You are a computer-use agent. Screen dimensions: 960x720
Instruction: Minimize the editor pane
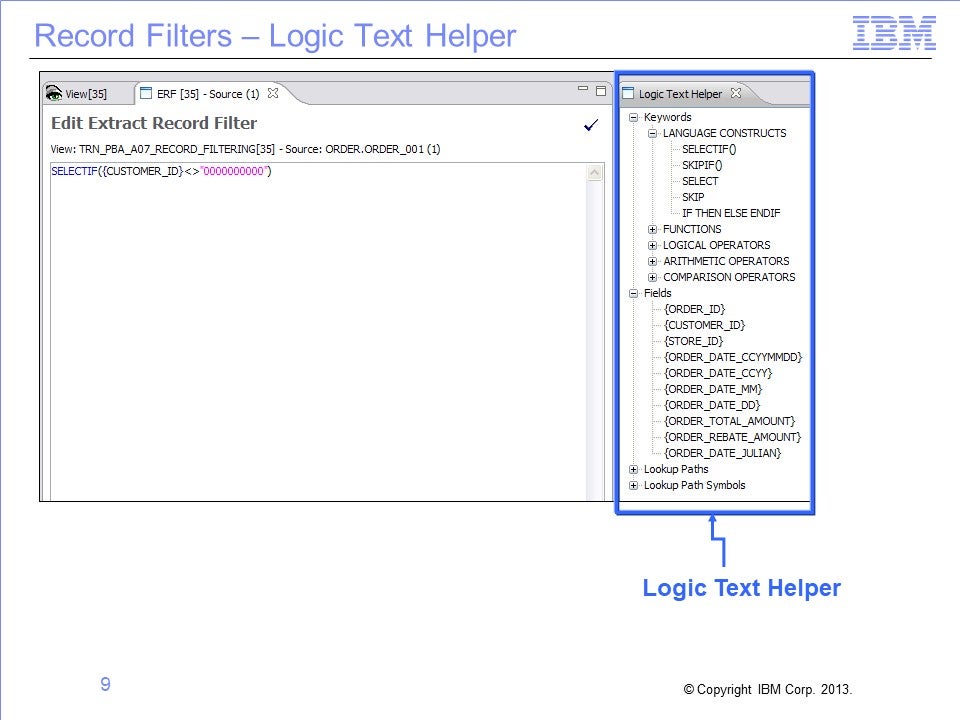pos(583,89)
